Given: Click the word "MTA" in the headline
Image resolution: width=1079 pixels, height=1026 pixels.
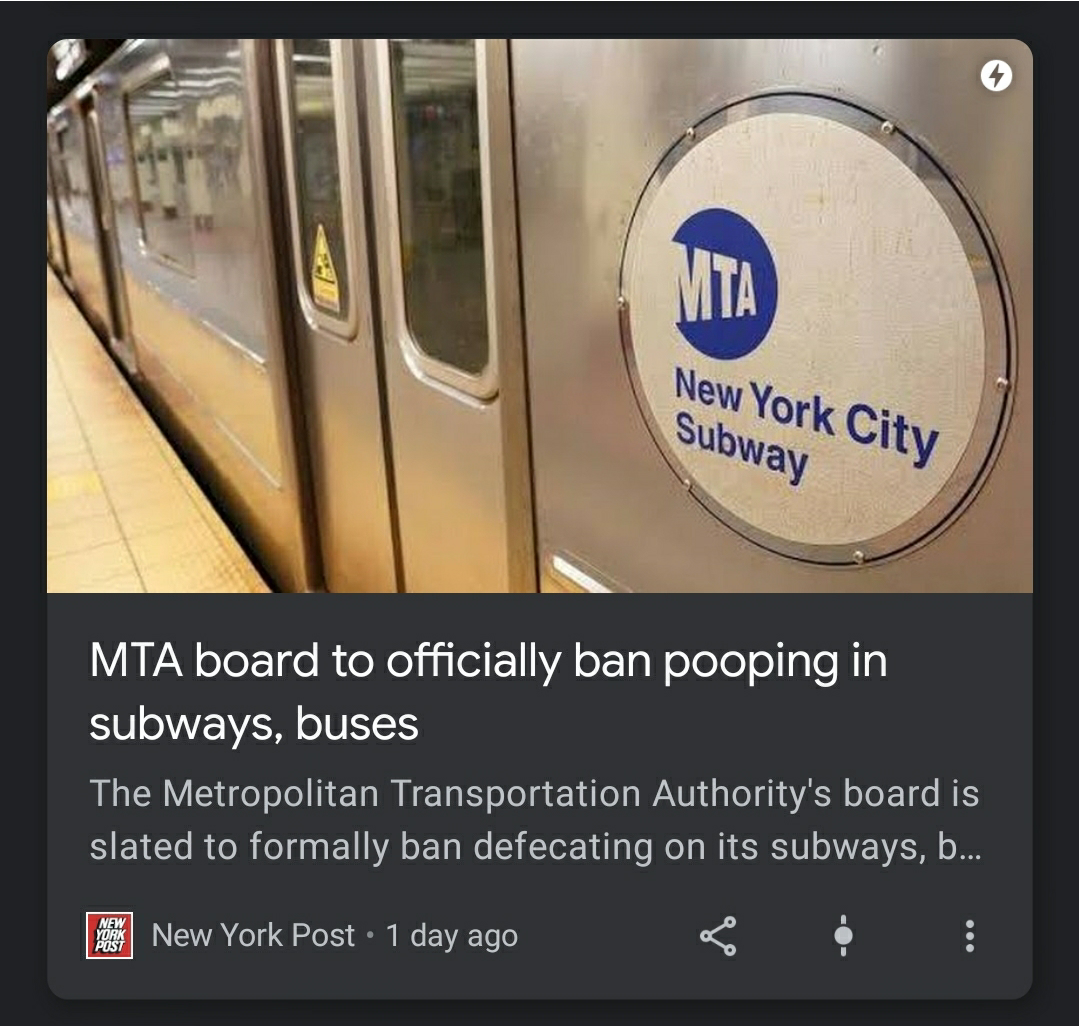Looking at the screenshot, I should point(136,661).
